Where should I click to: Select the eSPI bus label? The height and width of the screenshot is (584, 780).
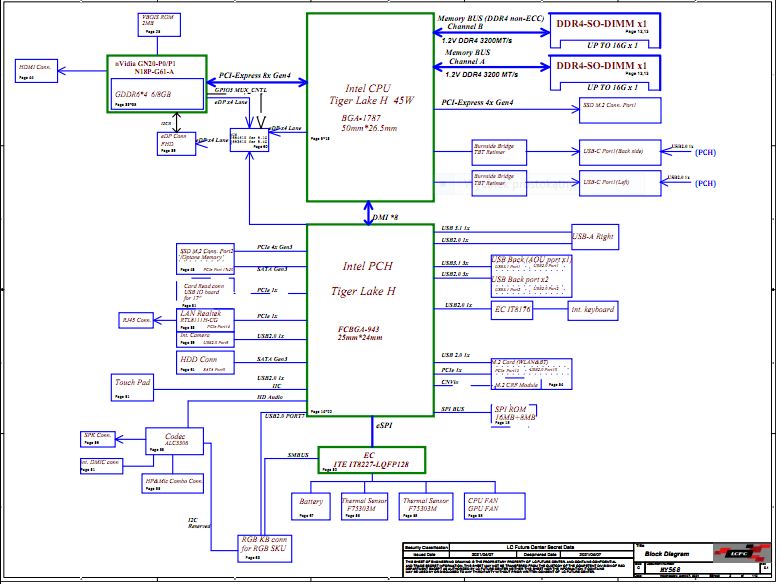coord(385,426)
